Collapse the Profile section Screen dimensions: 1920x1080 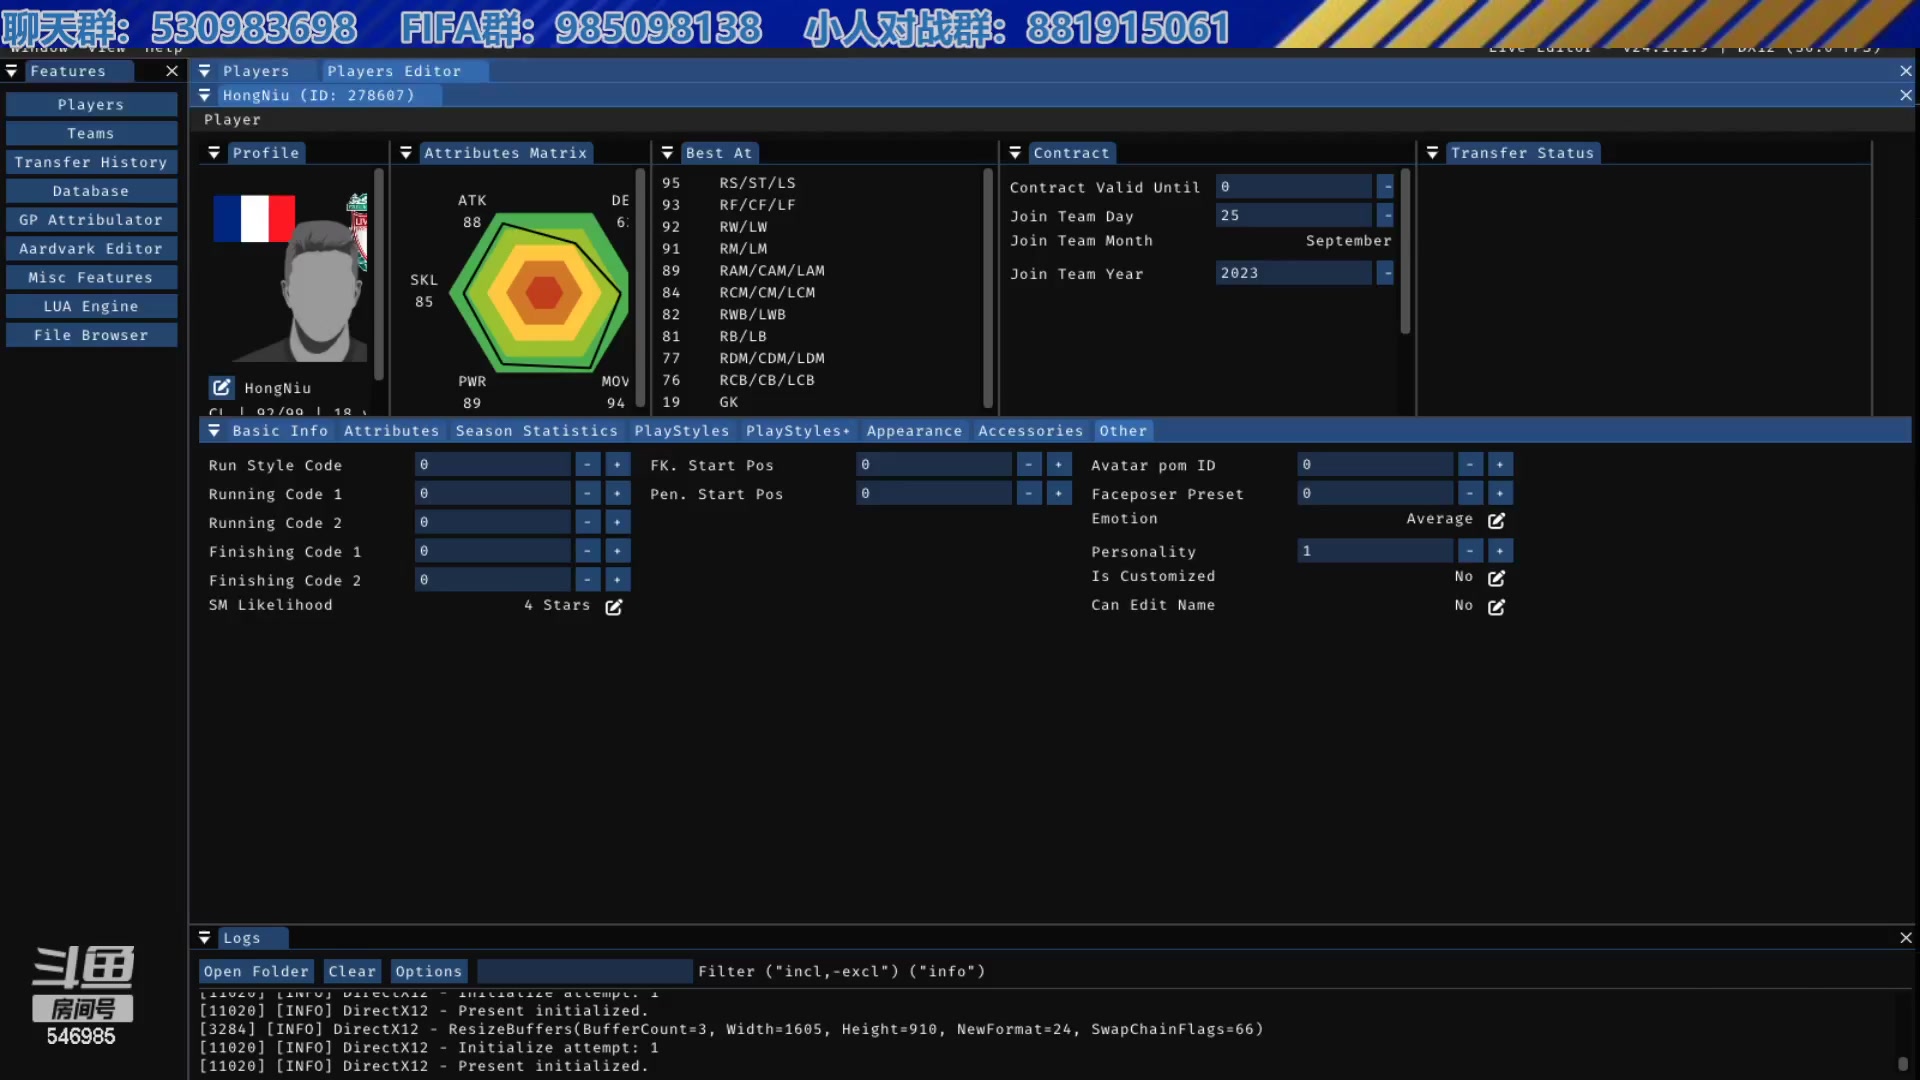[x=214, y=153]
